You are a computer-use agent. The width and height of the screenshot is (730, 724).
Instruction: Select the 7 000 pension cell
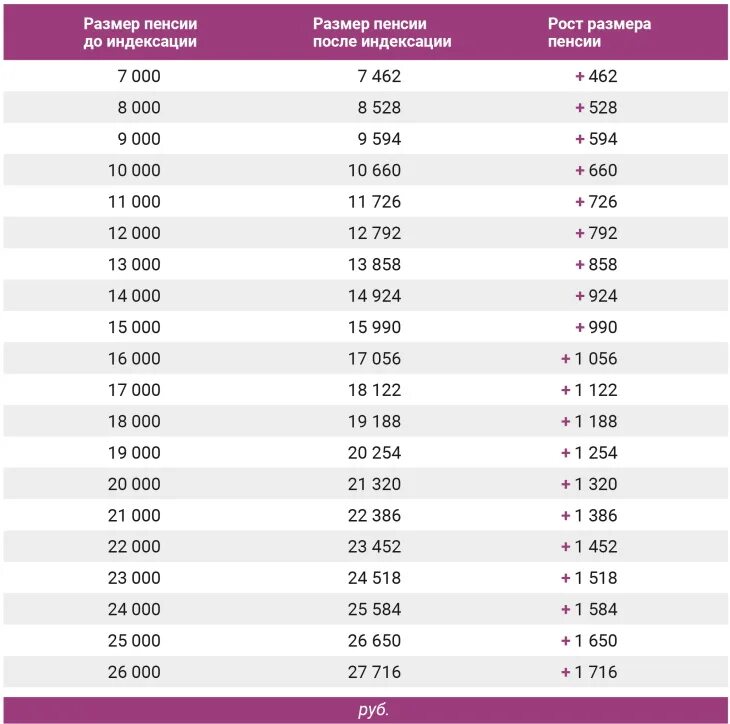pyautogui.click(x=138, y=76)
